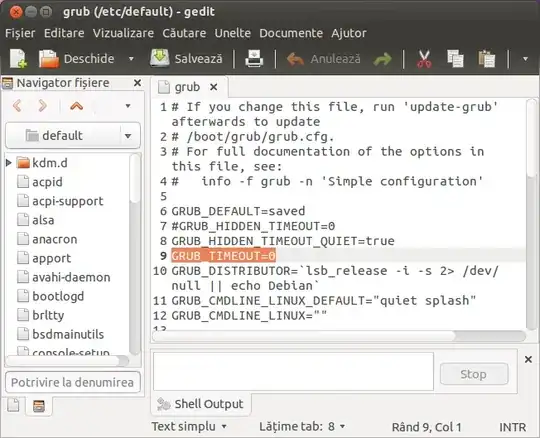Click the Potrivire la denumirea filter field
The image size is (540, 438).
point(73,382)
